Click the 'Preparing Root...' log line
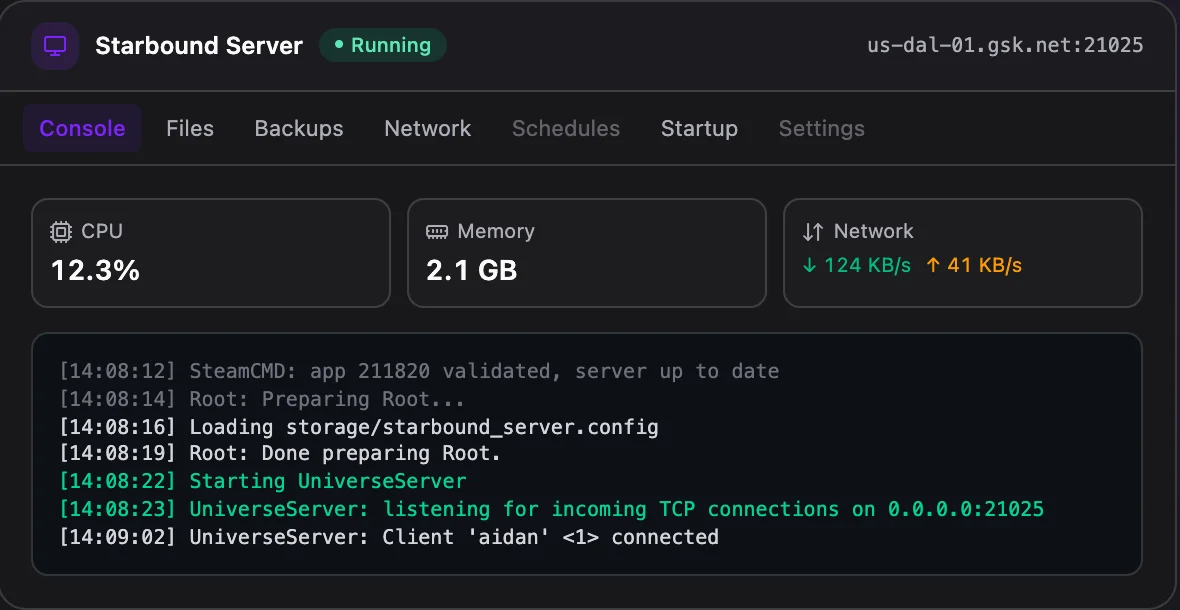Viewport: 1180px width, 610px height. click(x=262, y=399)
